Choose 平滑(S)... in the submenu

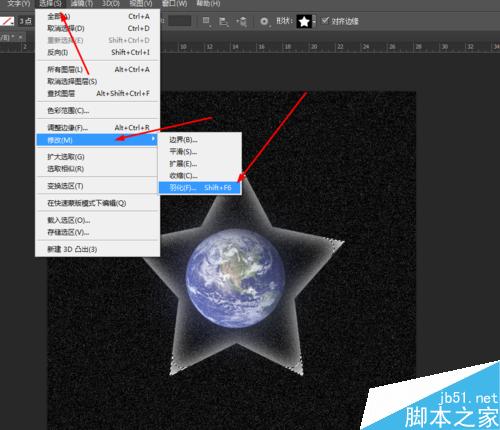[200, 152]
